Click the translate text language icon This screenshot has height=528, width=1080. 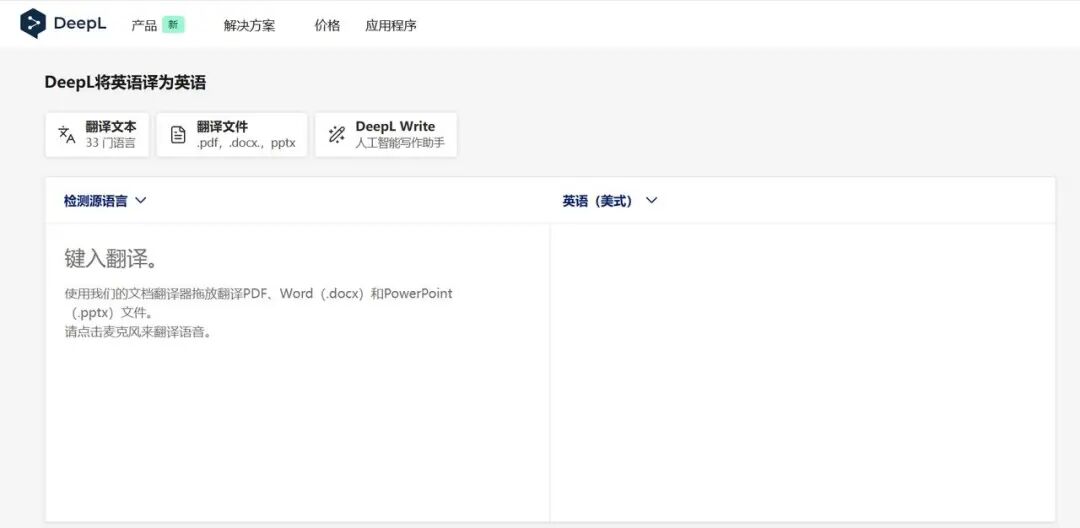point(67,135)
